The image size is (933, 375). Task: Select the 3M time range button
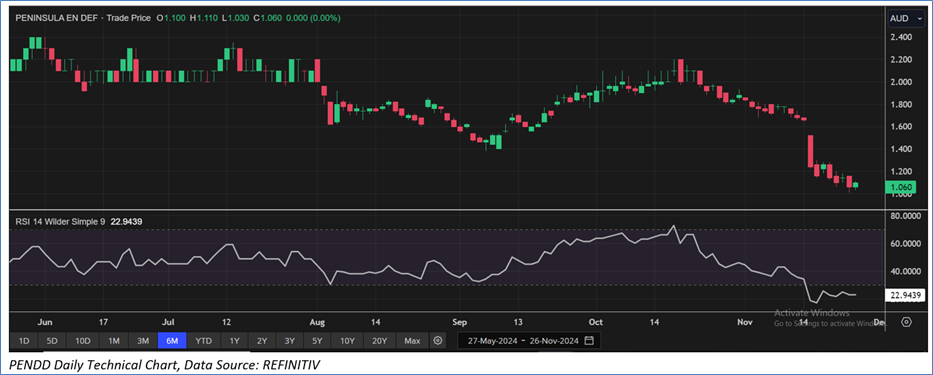(x=143, y=341)
